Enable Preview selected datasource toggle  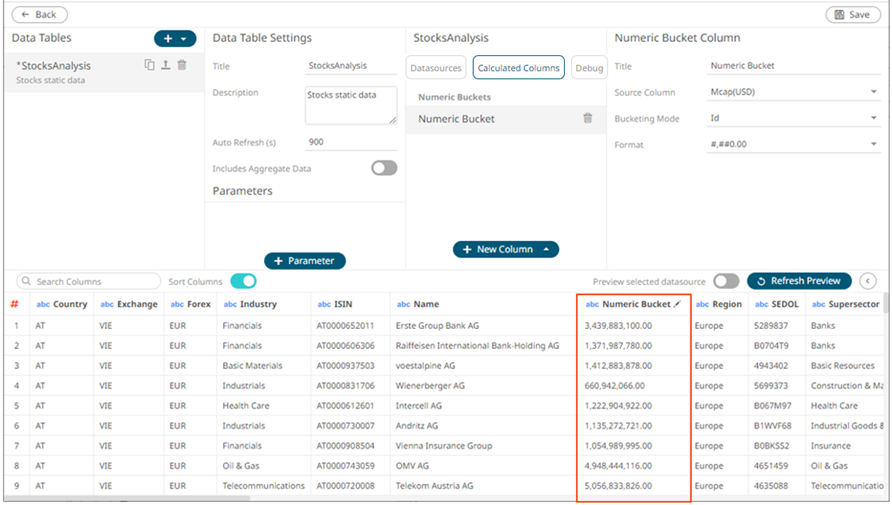pos(726,281)
